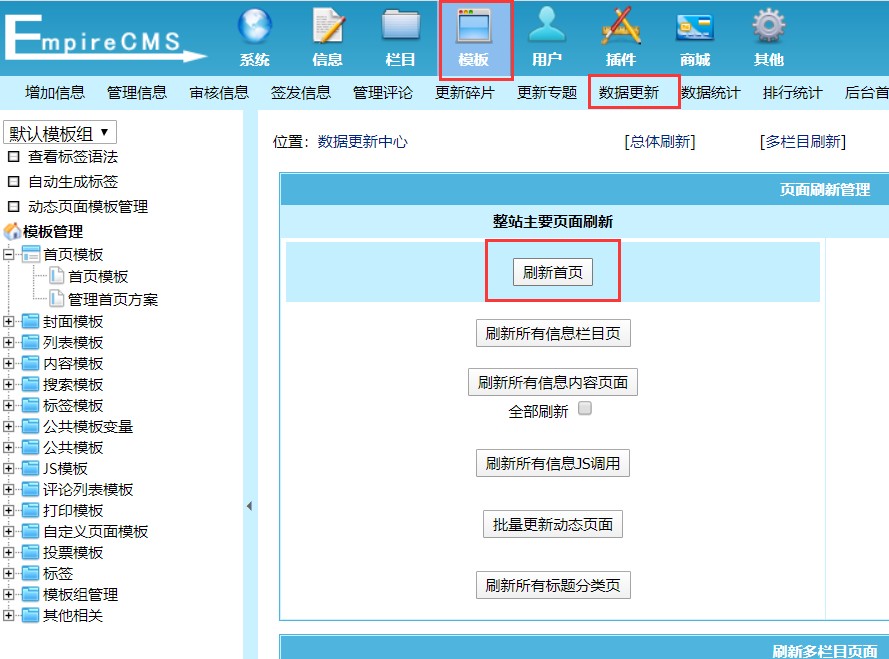889x659 pixels.
Task: Open the 信息 document-pencil icon
Action: pos(328,27)
